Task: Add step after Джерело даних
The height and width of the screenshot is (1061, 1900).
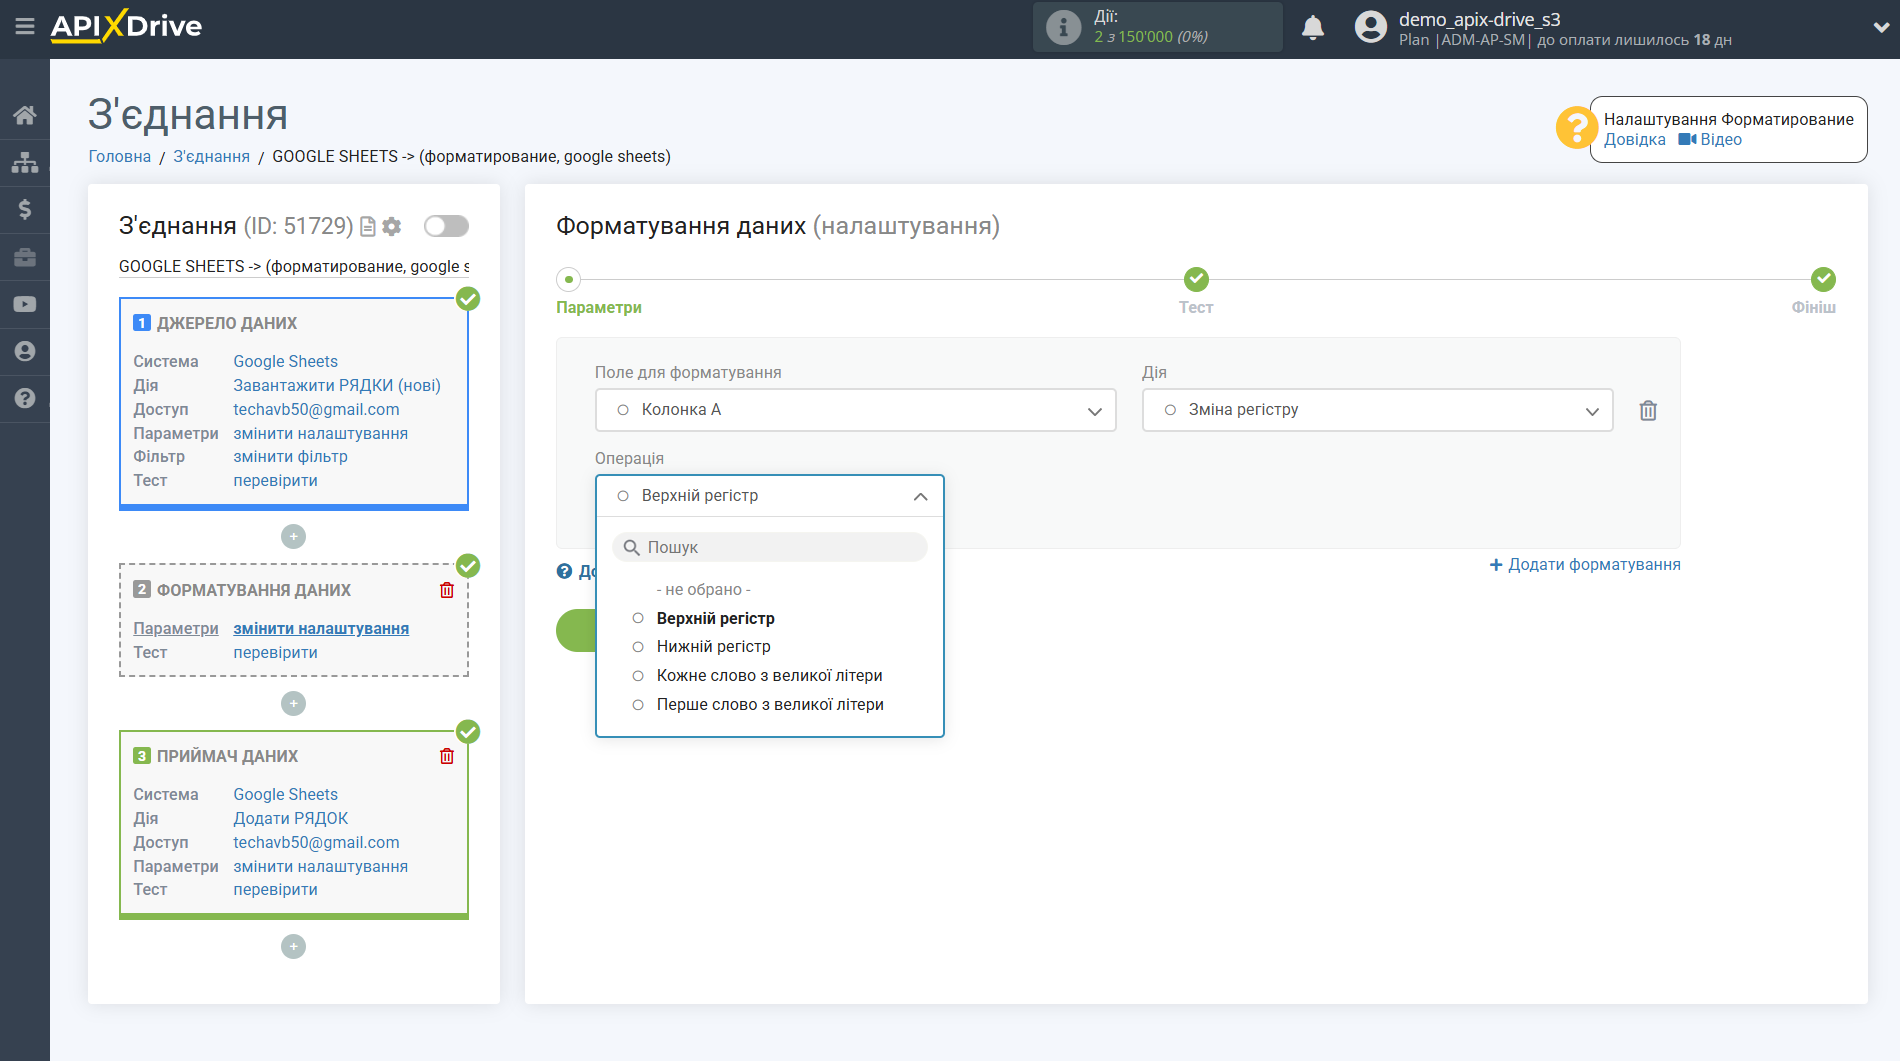Action: click(293, 537)
